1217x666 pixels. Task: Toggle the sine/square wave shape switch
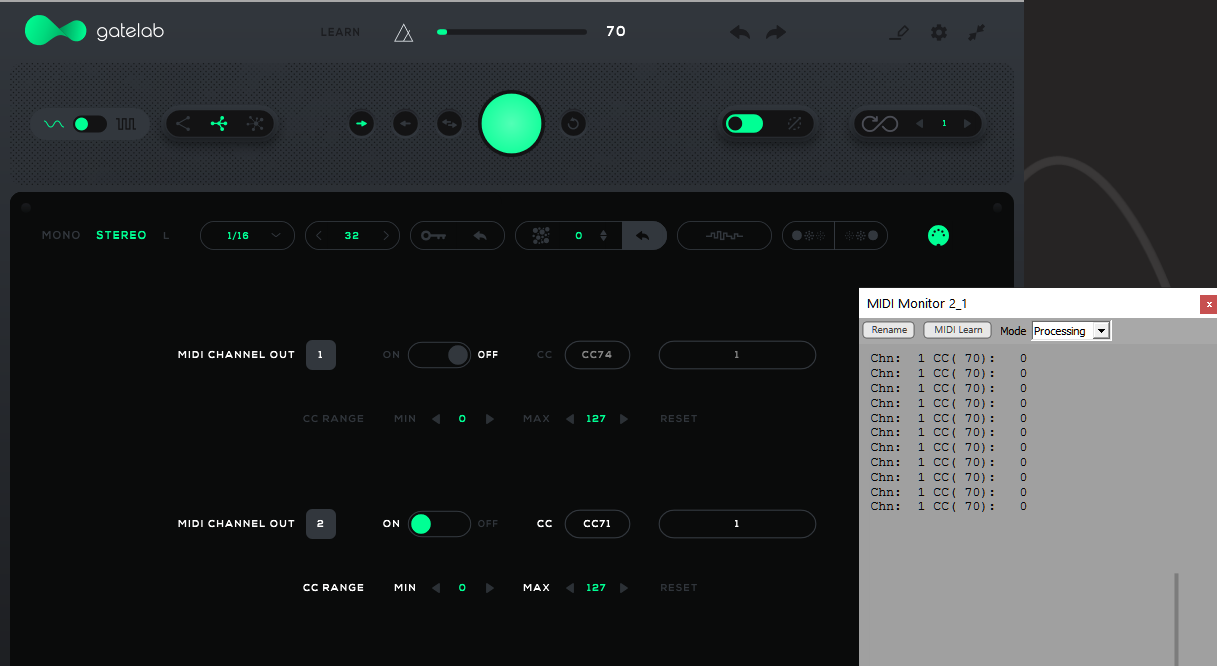pyautogui.click(x=90, y=124)
